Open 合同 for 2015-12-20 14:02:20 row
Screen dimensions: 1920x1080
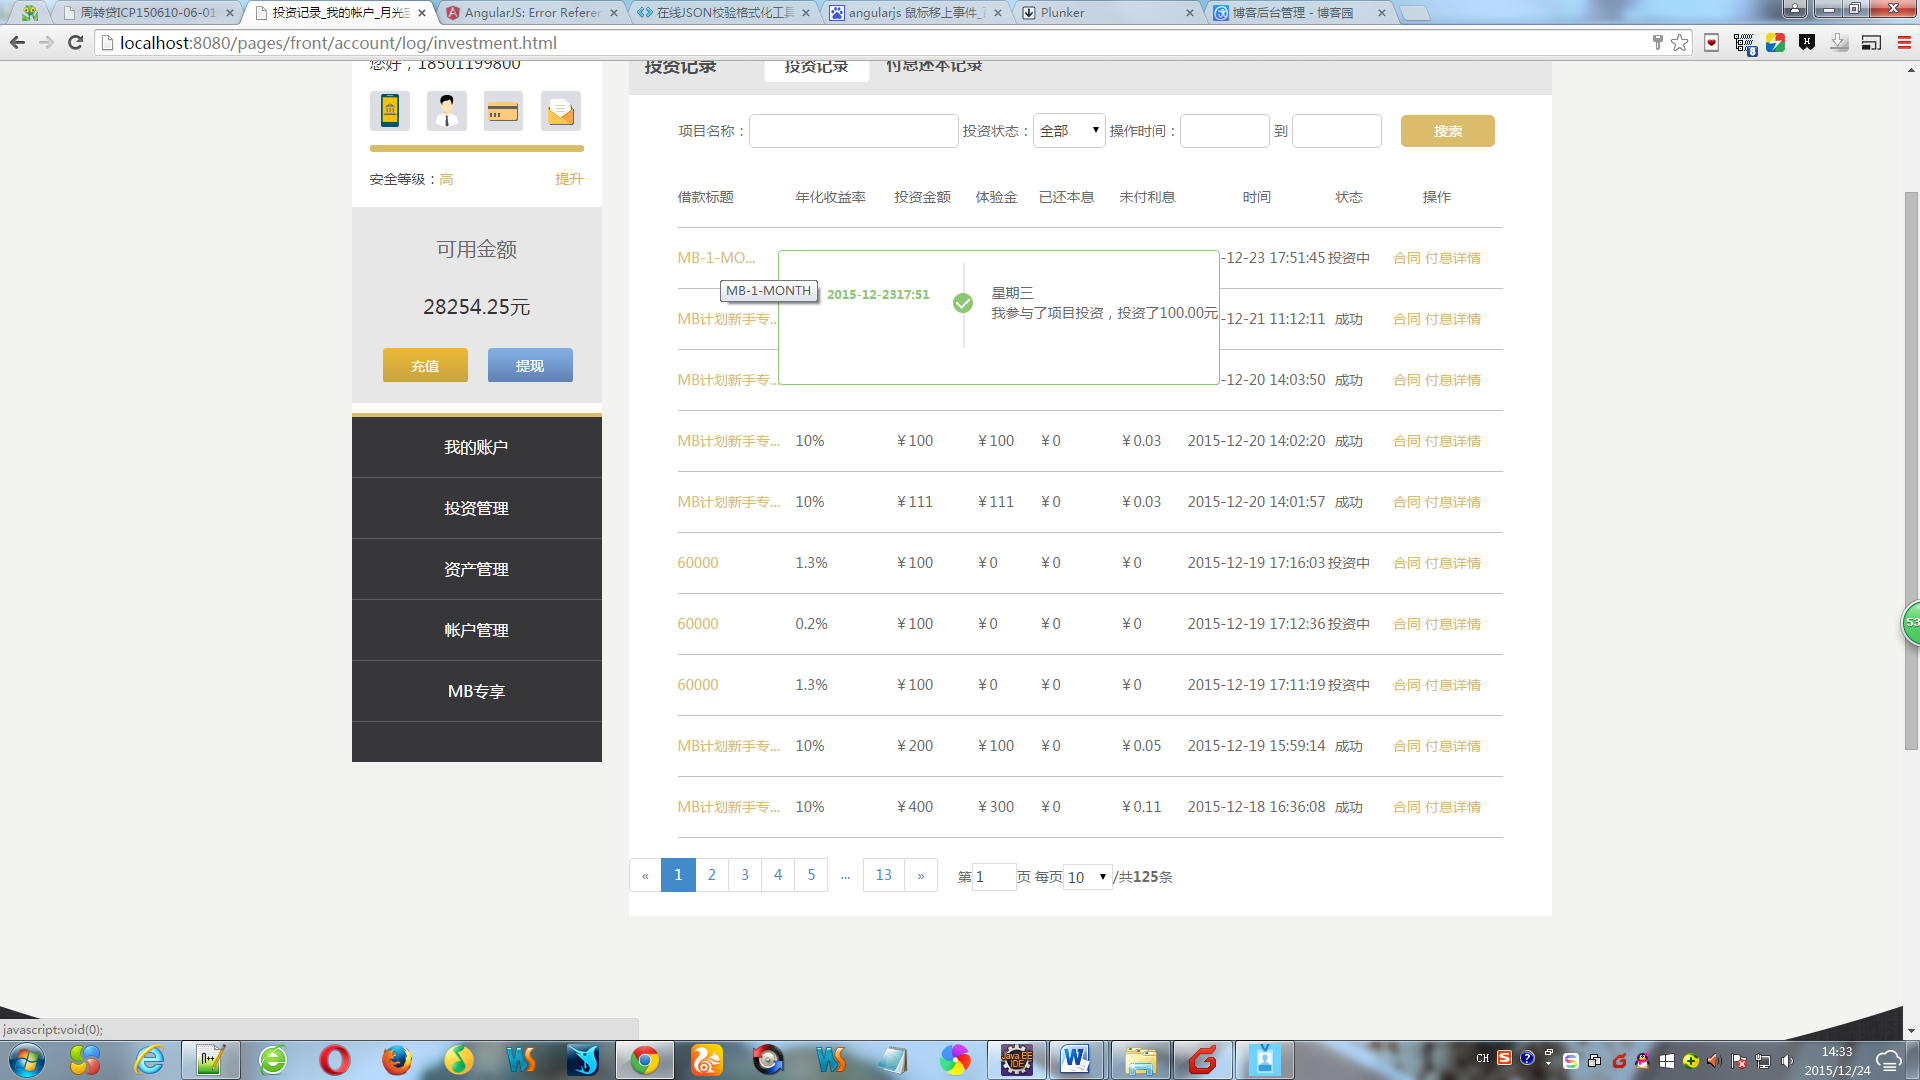click(x=1406, y=441)
